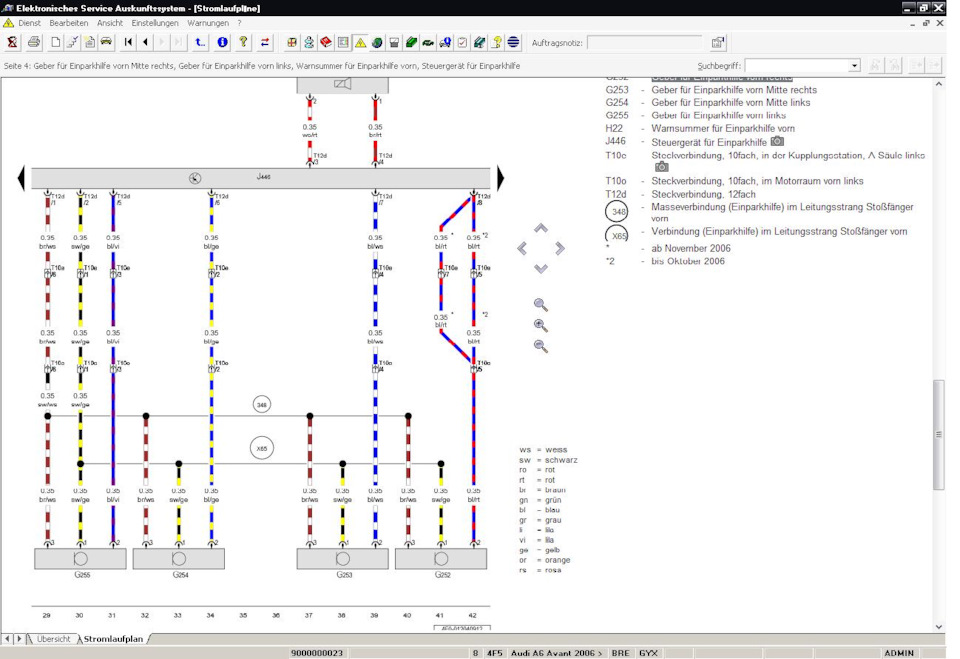Open the Suchbegriff dropdown list

854,66
